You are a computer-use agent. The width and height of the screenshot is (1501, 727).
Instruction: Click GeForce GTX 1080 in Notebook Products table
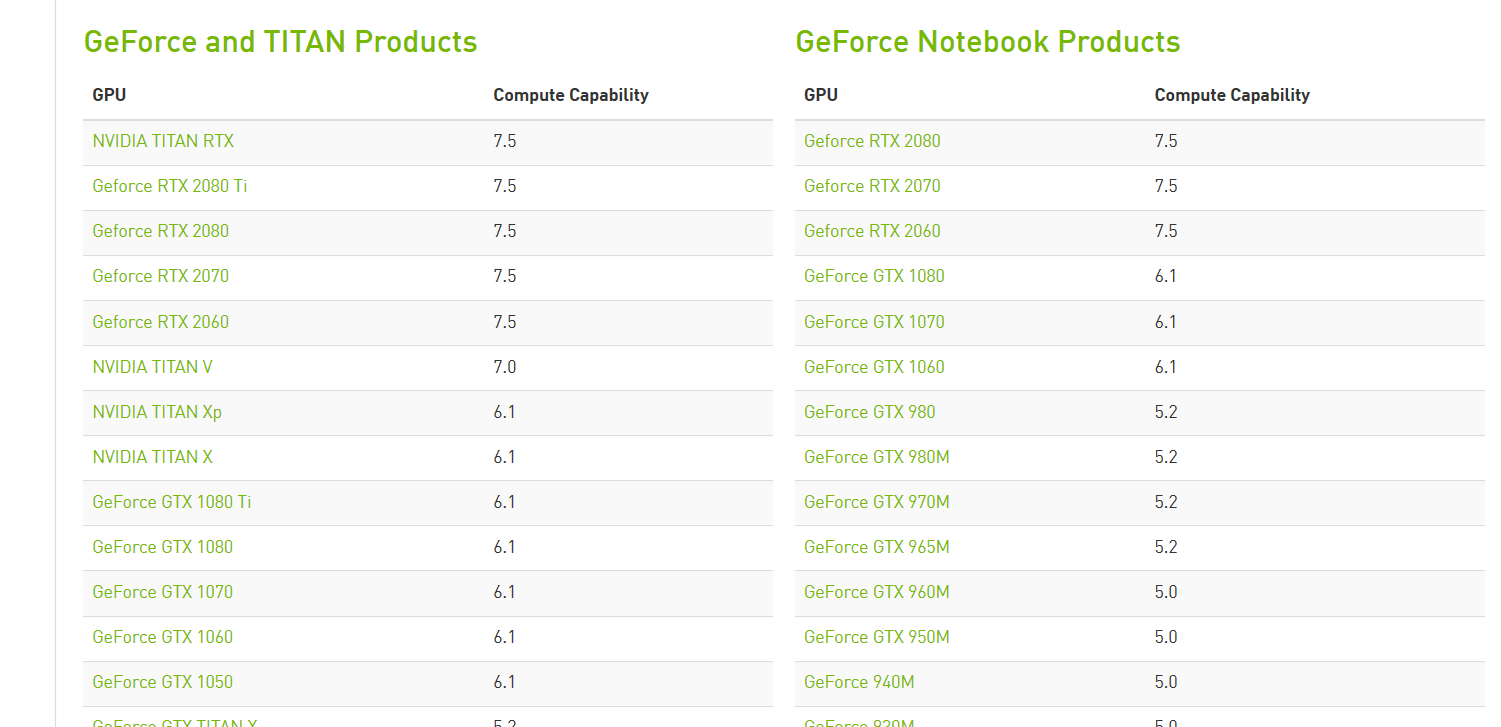tap(874, 276)
